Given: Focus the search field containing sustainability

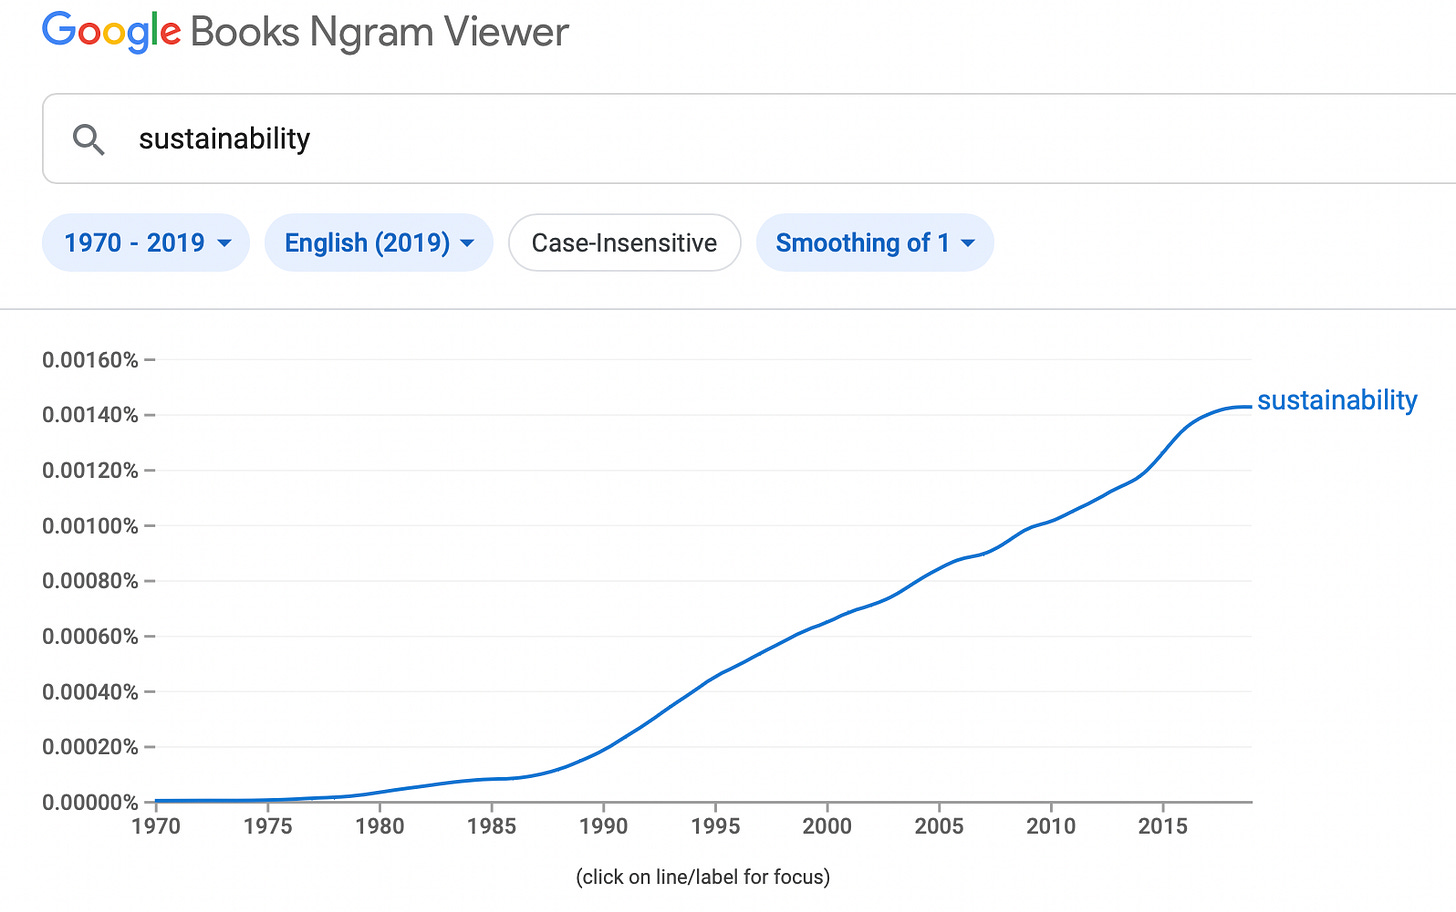Looking at the screenshot, I should (749, 139).
